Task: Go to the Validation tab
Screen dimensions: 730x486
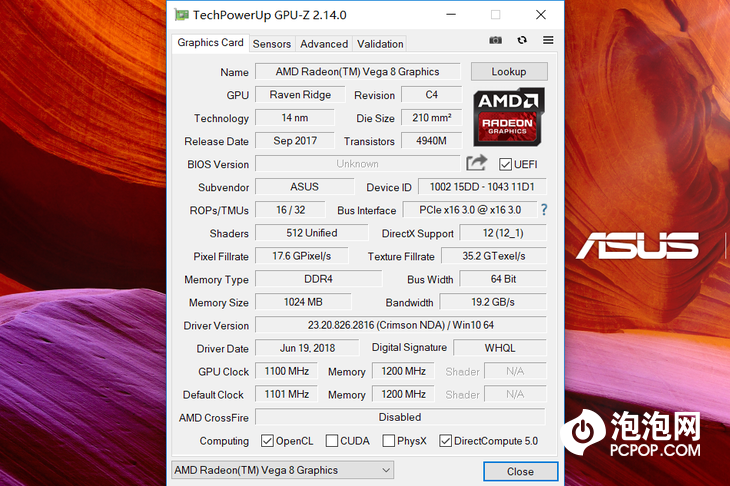Action: [380, 44]
